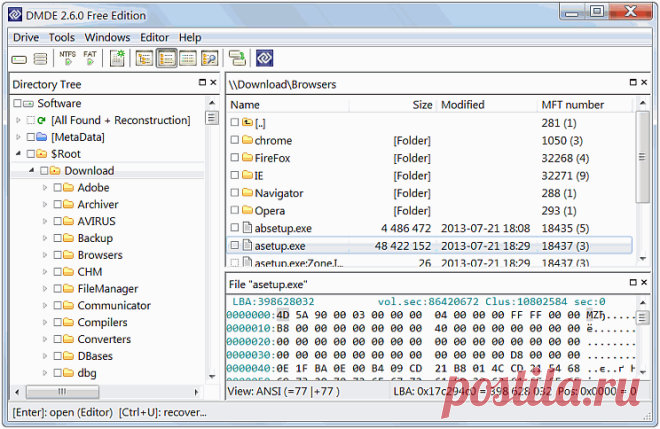Click the Software drive icon in tree
This screenshot has width=660, height=429.
click(29, 104)
